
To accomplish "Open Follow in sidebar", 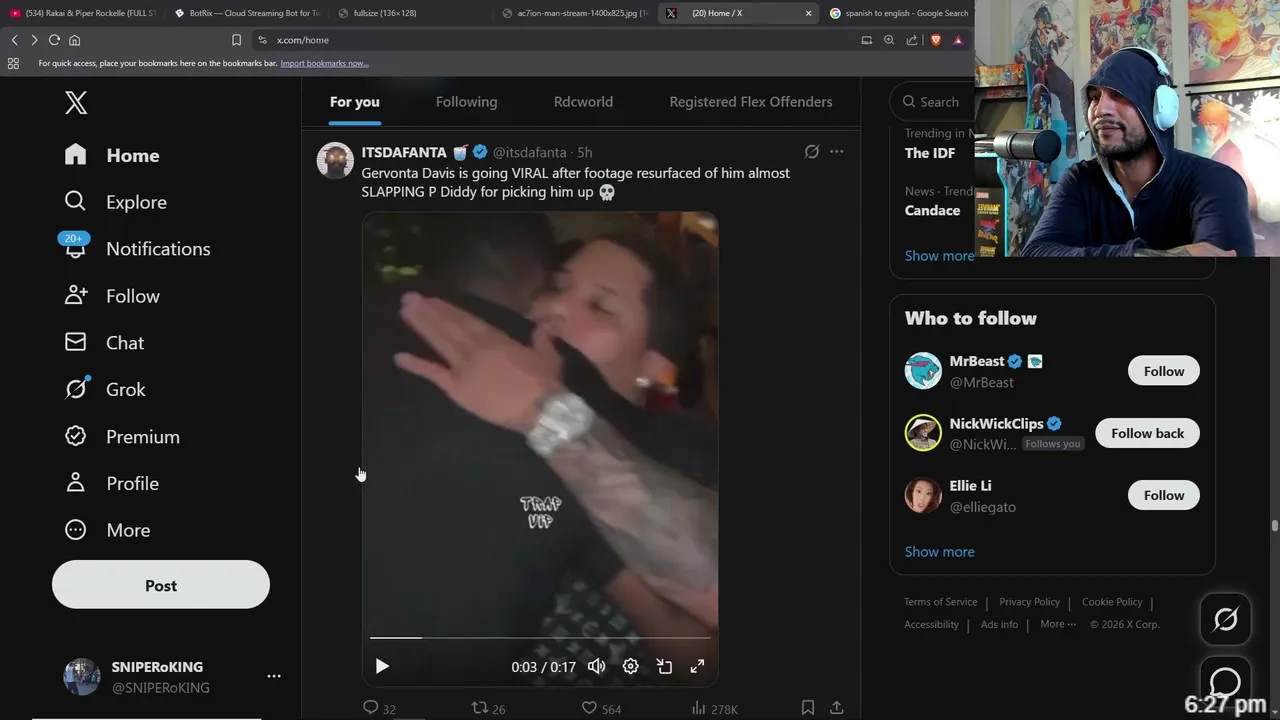I will tap(112, 296).
